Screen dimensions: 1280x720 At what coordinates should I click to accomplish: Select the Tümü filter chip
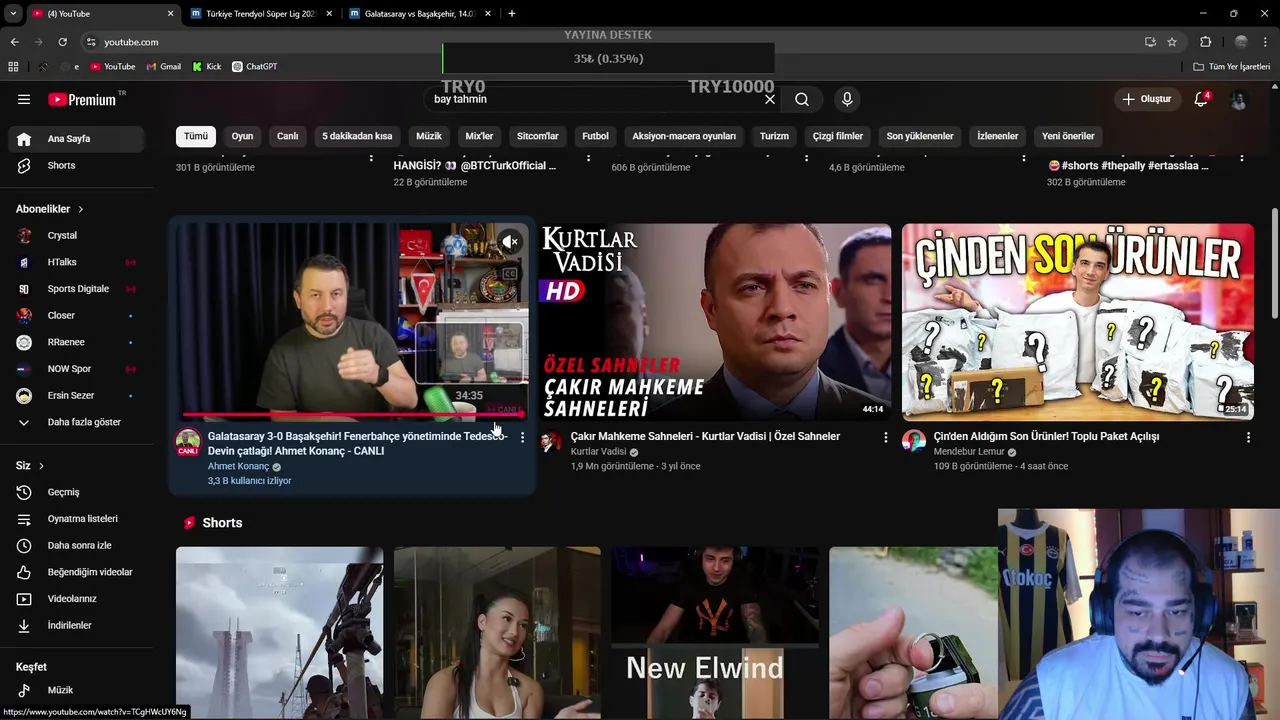coord(196,136)
